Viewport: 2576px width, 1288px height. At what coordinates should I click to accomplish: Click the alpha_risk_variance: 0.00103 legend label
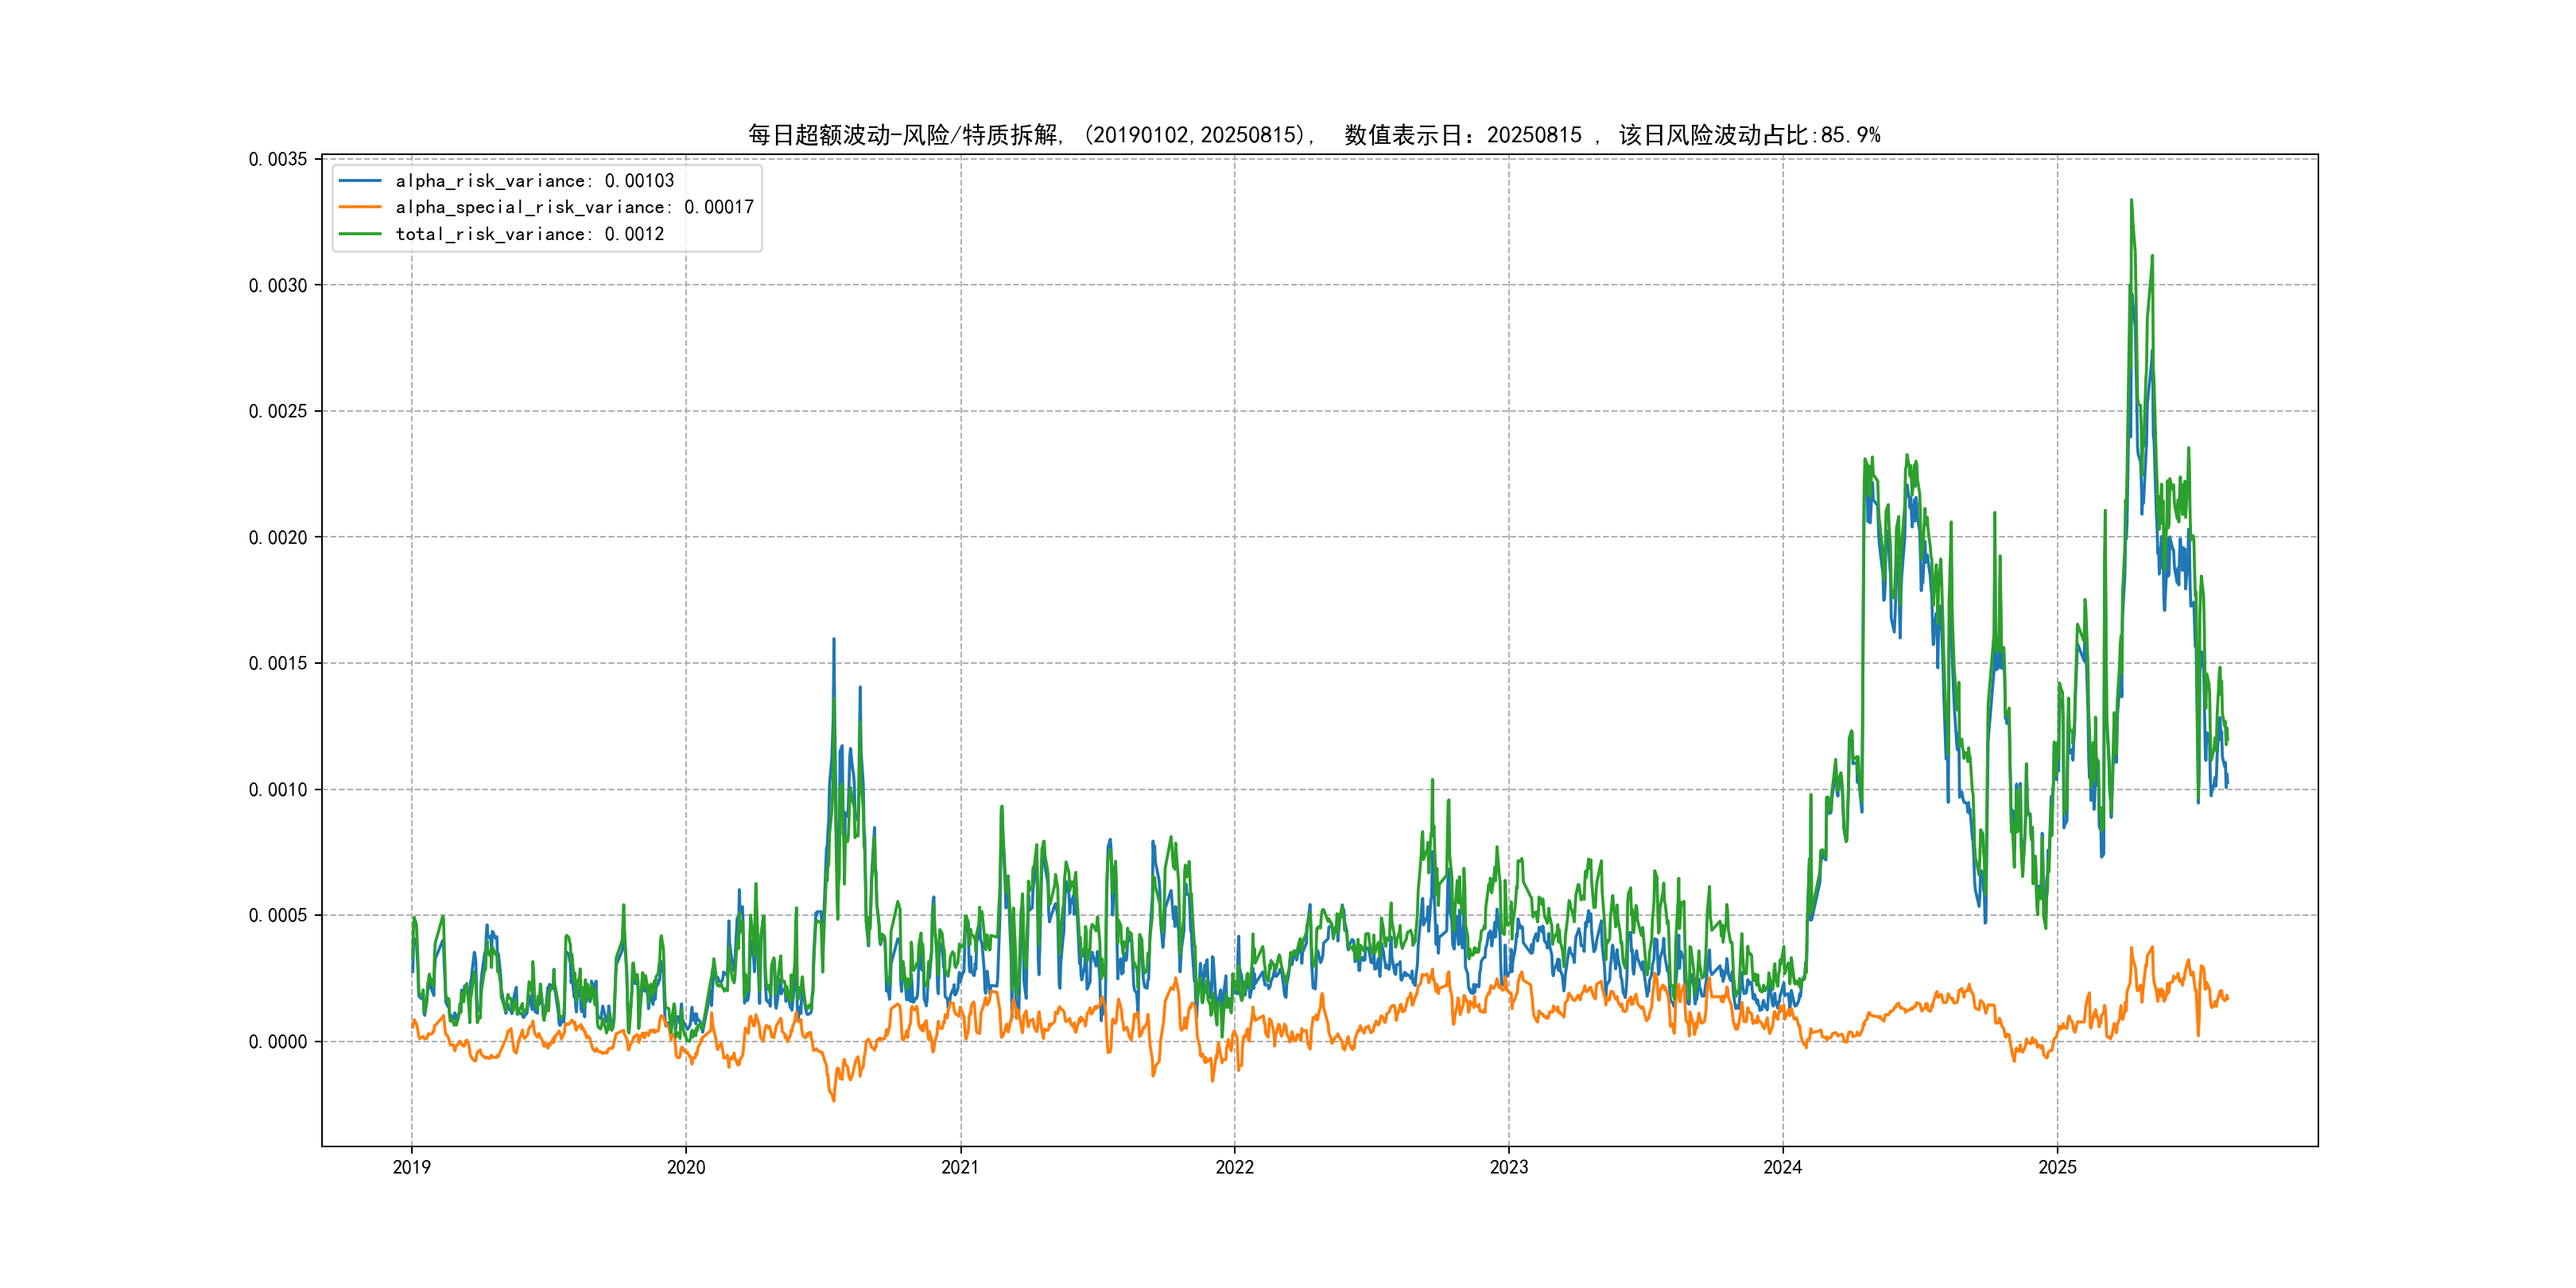[534, 181]
